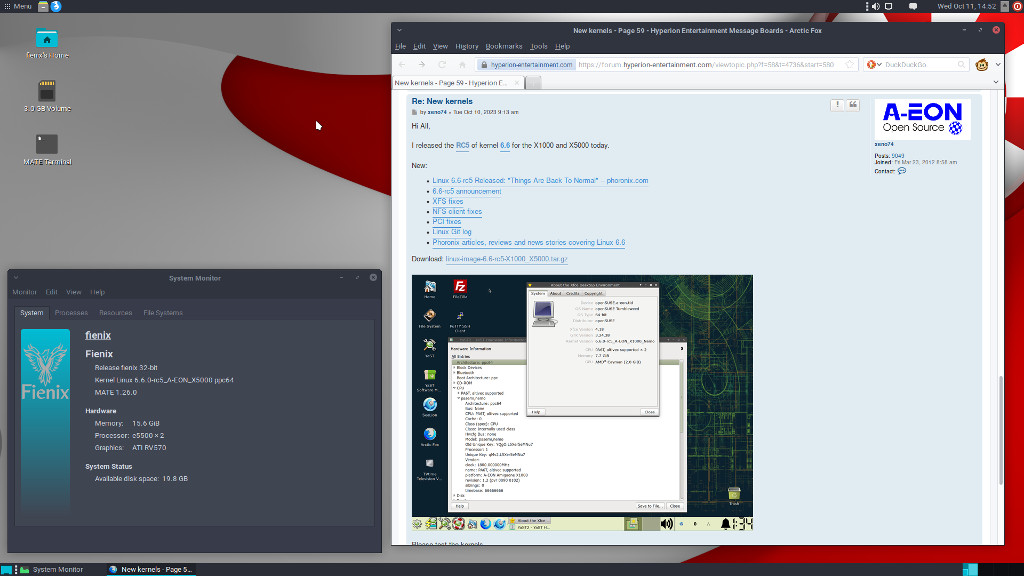Expand the toolbar overflow chevron
The width and height of the screenshot is (1024, 576).
tap(998, 65)
